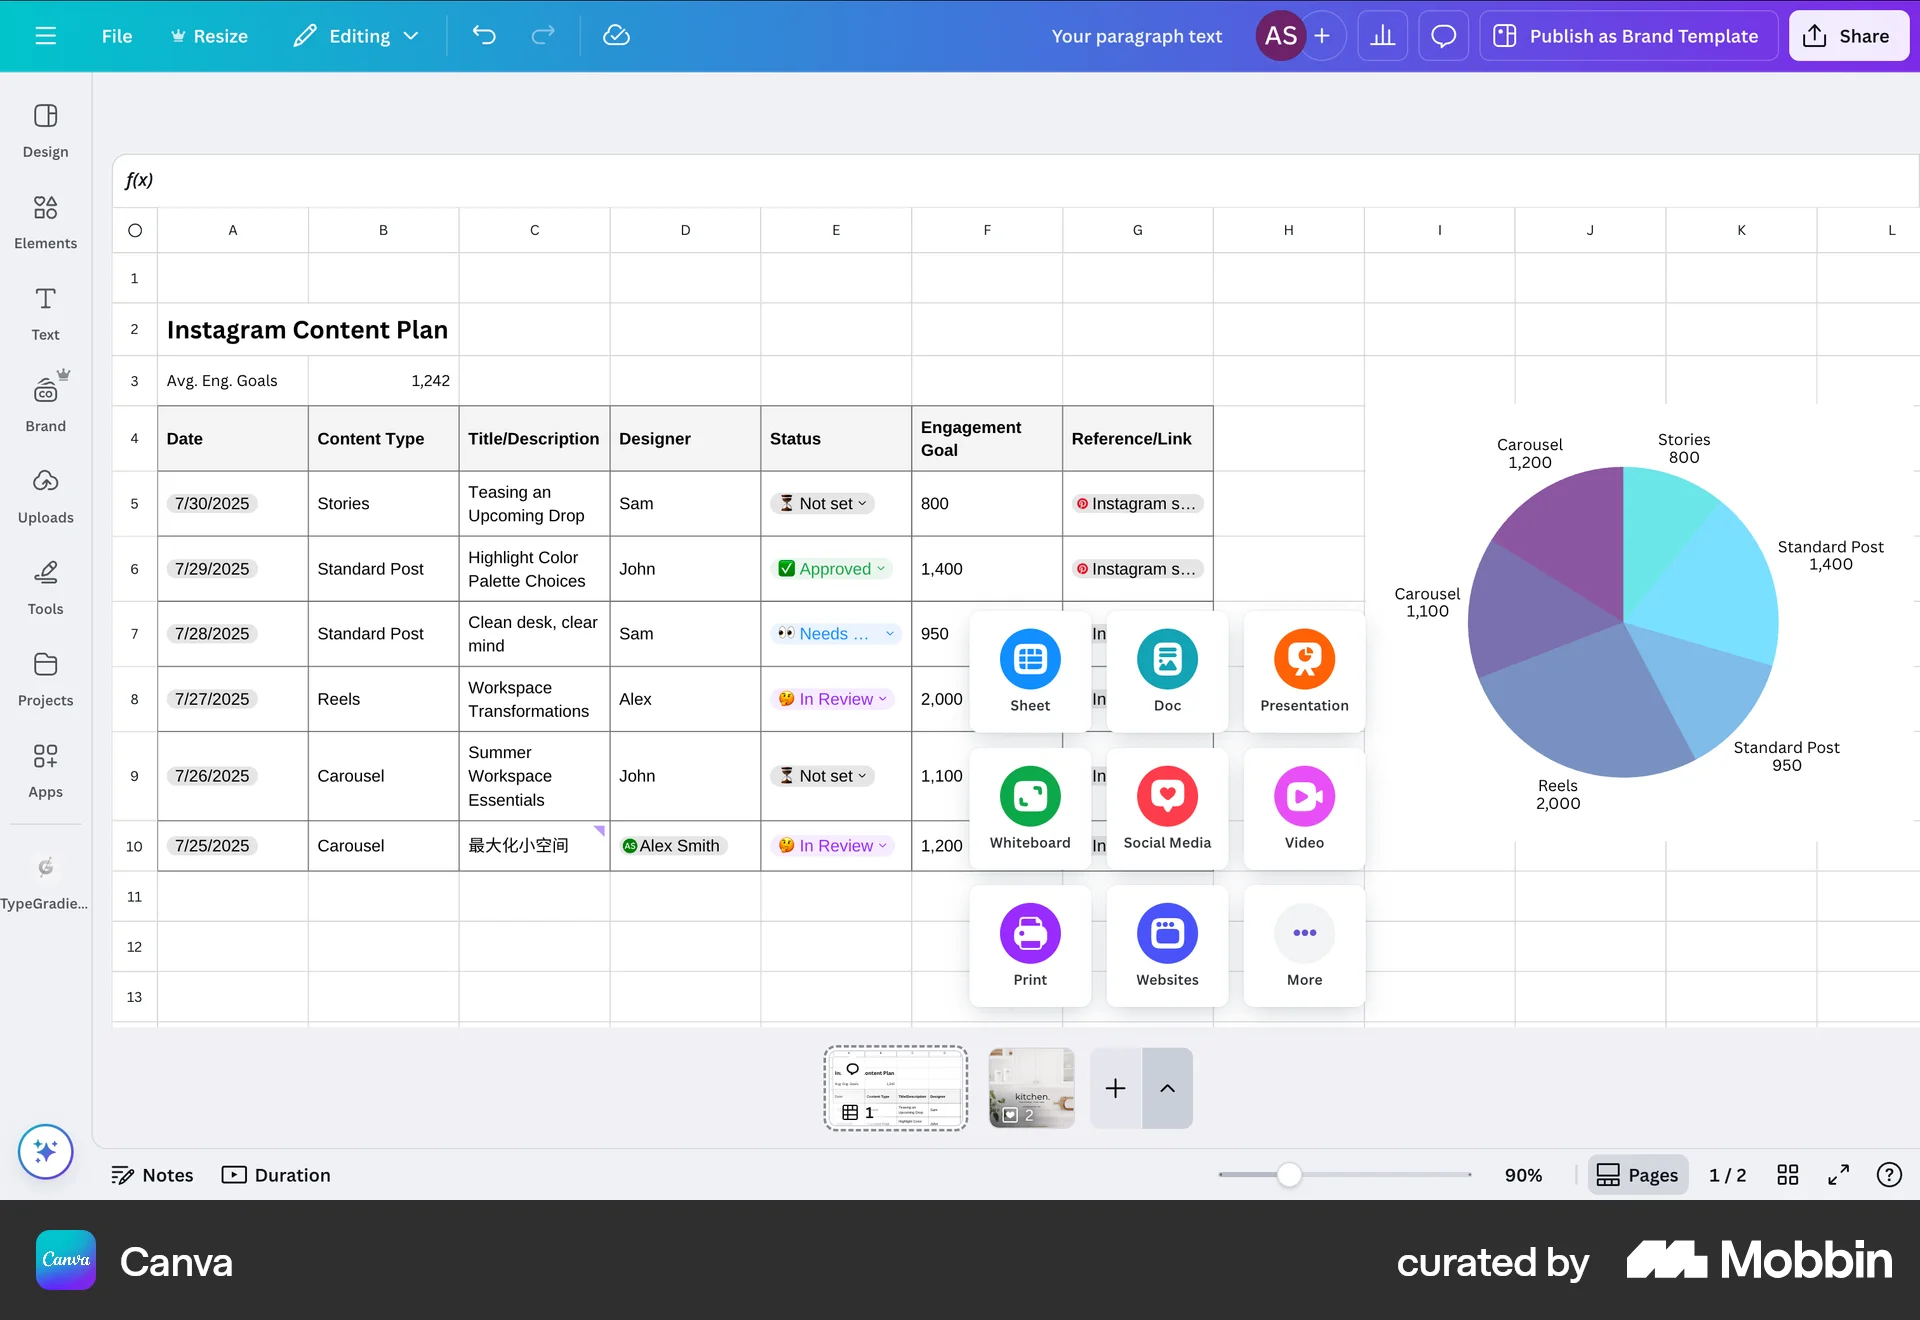The height and width of the screenshot is (1320, 1920).
Task: Toggle the Pages view button
Action: coord(1637,1175)
